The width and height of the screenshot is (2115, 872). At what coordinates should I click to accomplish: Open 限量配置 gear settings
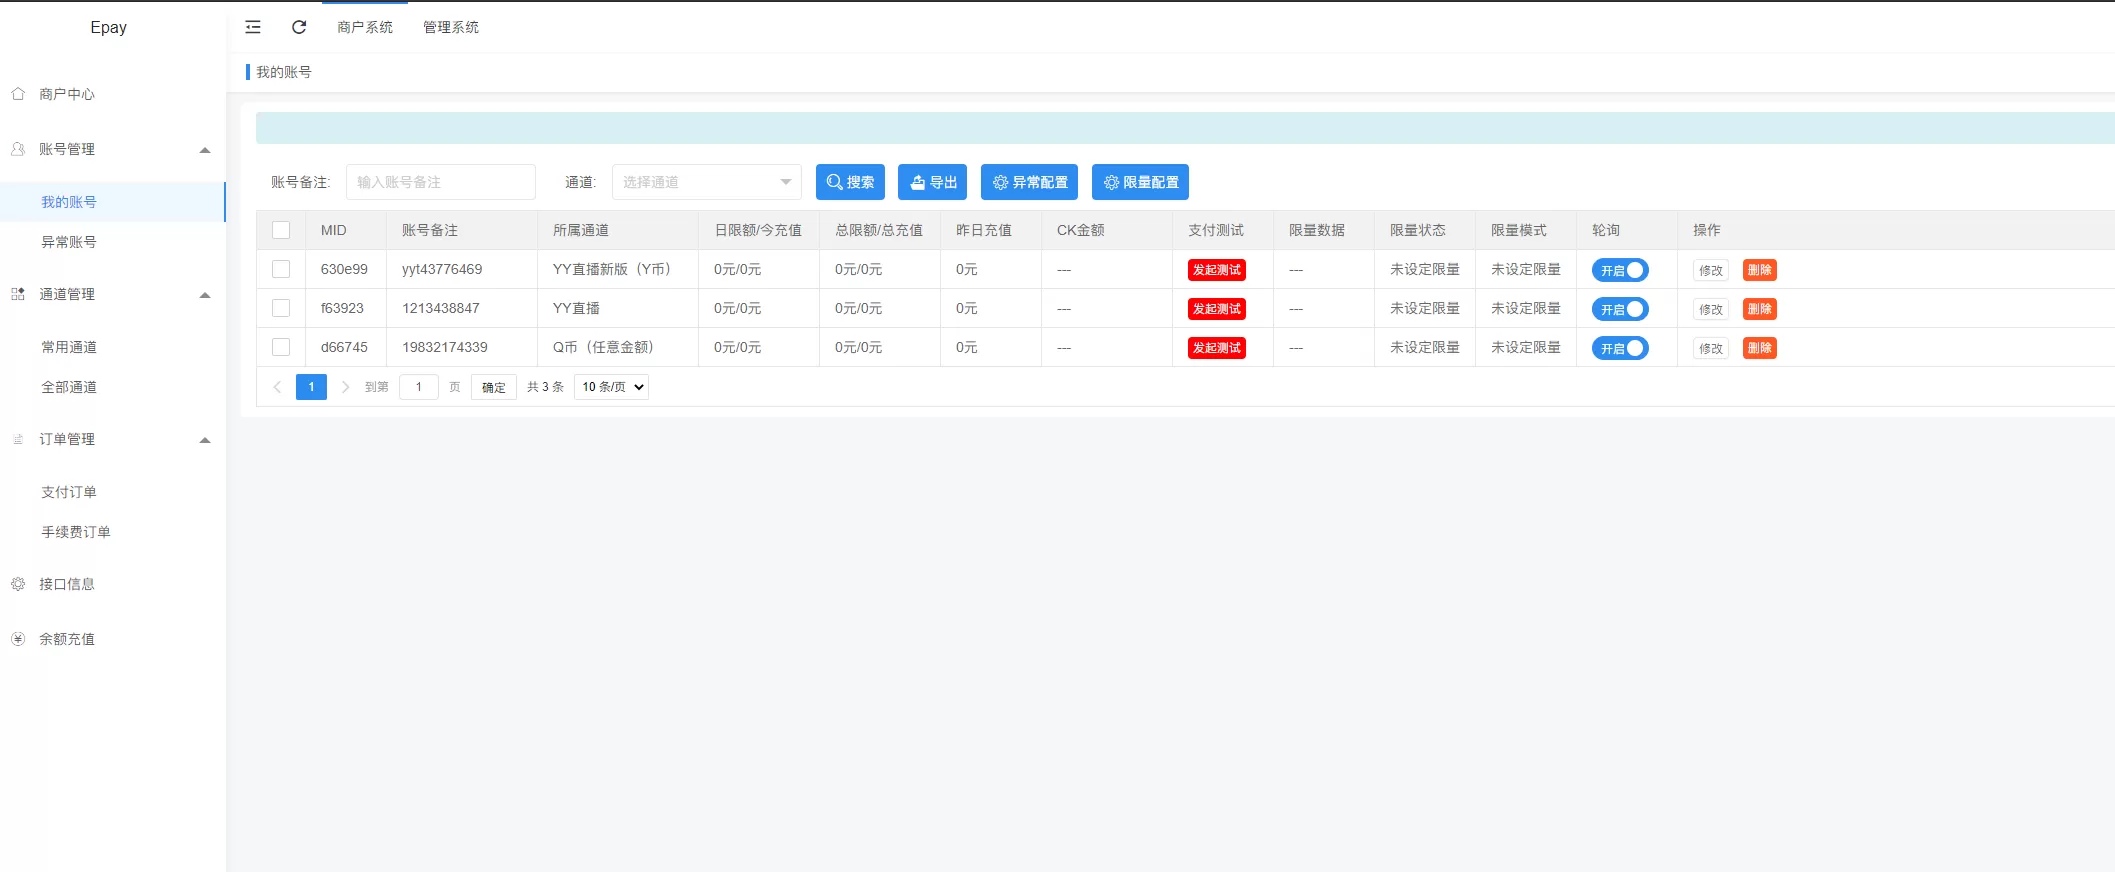1140,182
